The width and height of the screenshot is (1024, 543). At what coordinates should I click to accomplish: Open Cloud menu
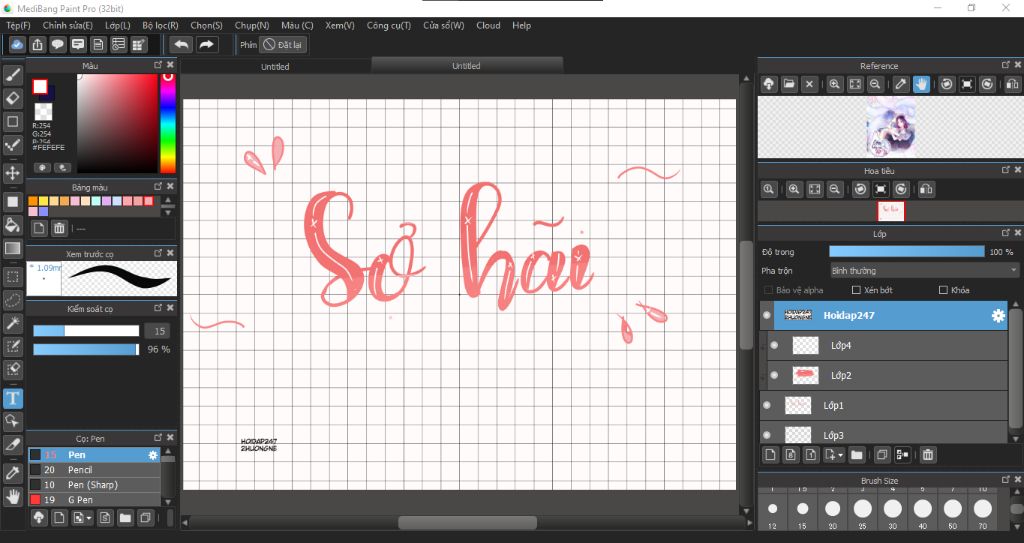(x=488, y=25)
